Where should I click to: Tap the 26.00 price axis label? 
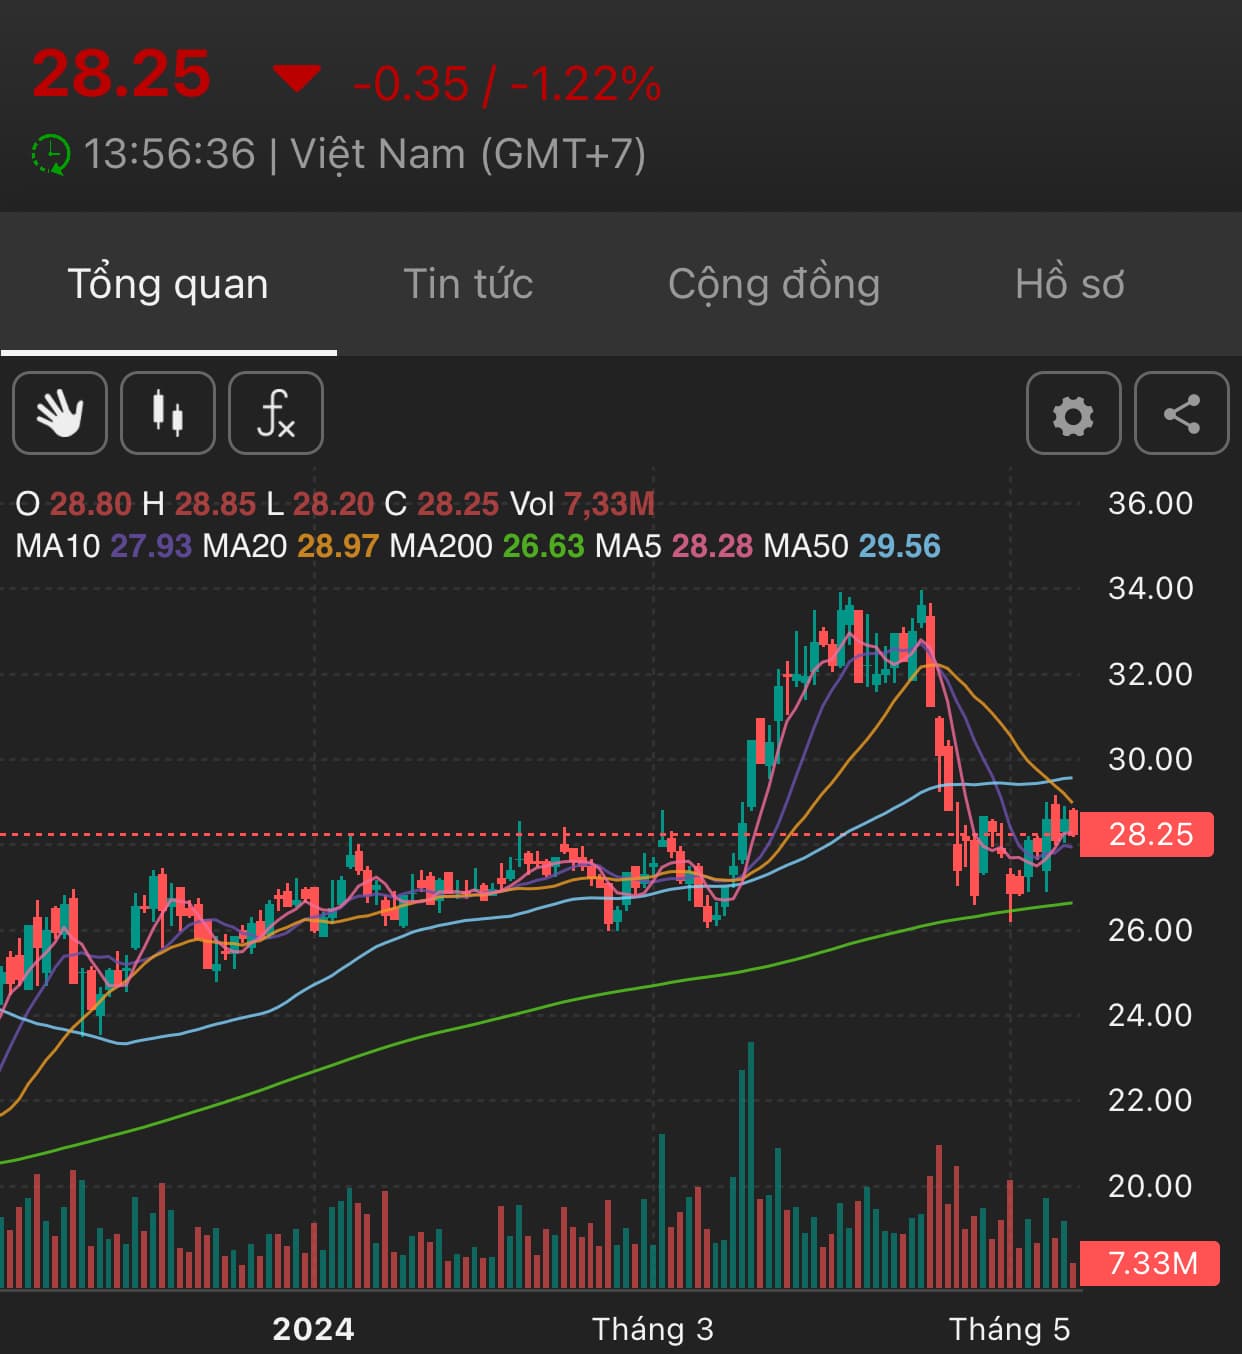(1151, 930)
